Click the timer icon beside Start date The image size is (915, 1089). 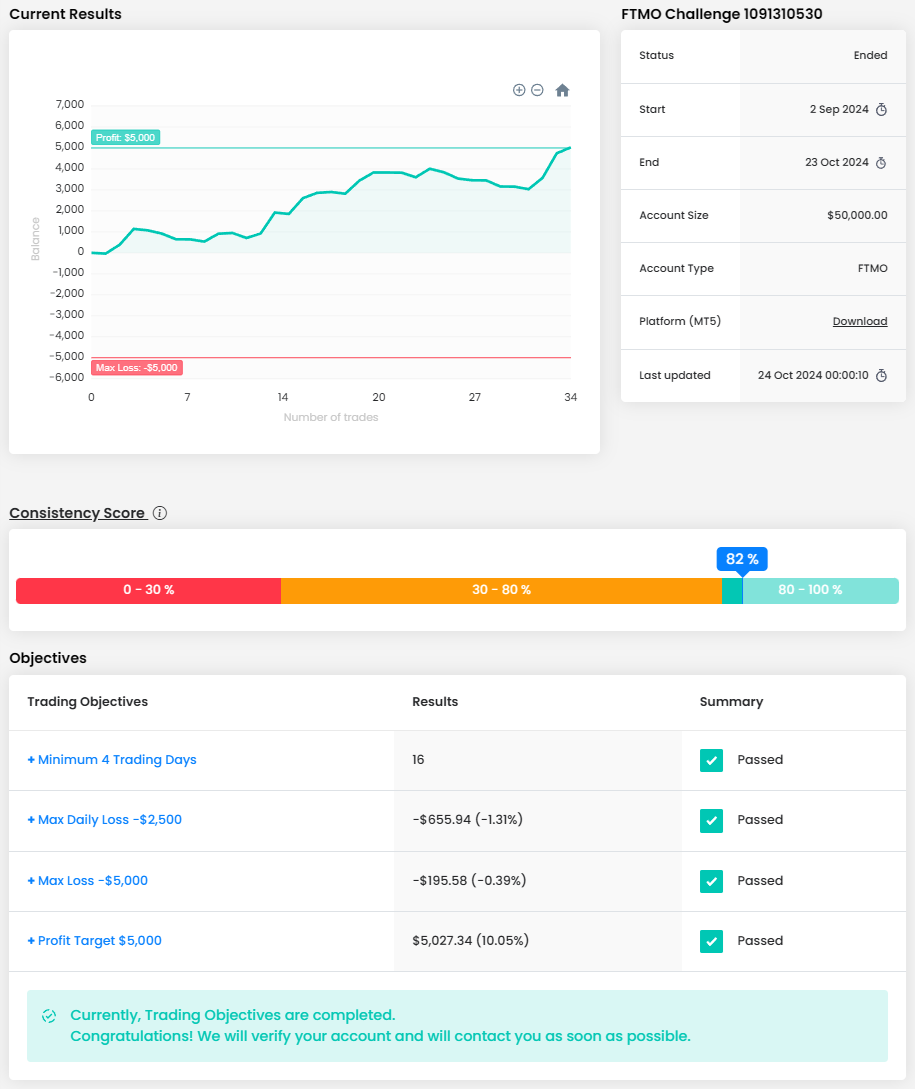click(881, 110)
